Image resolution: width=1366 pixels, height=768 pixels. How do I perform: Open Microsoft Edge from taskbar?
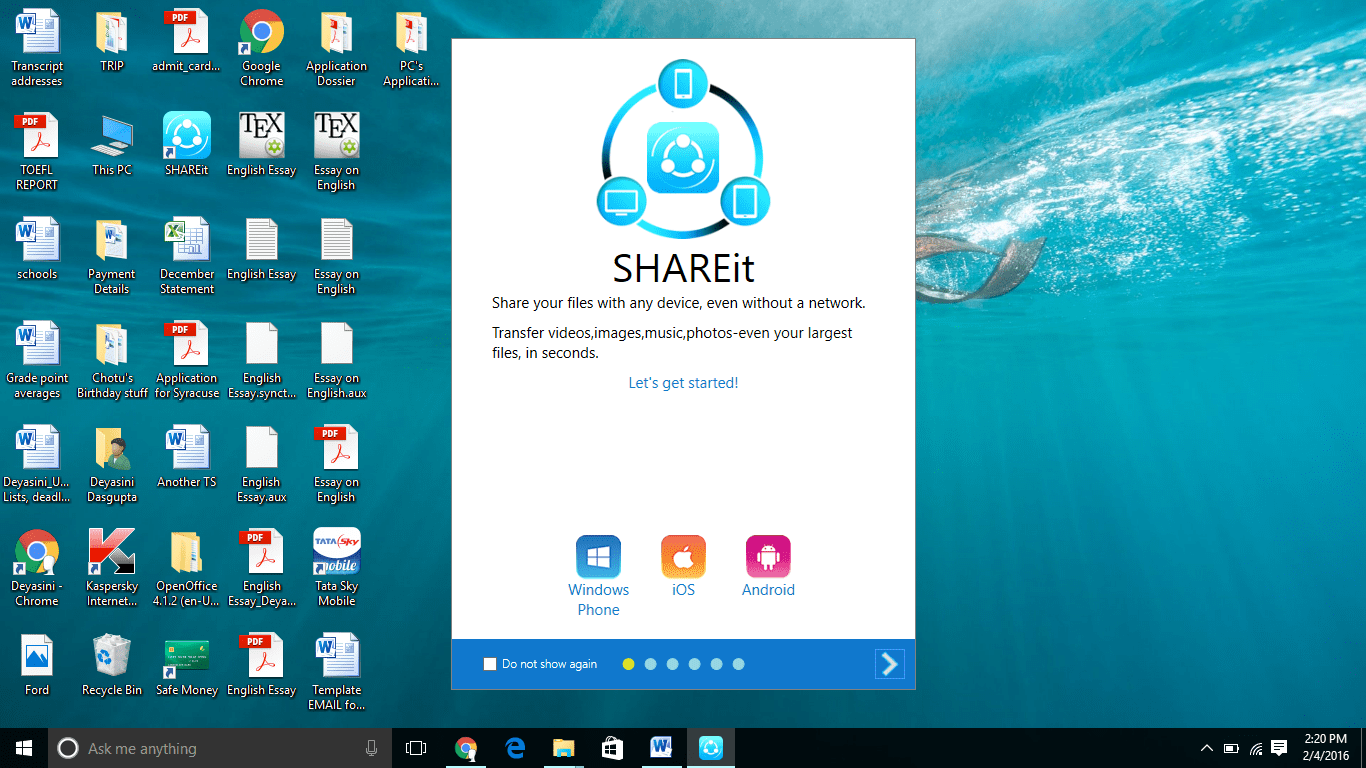(x=515, y=748)
